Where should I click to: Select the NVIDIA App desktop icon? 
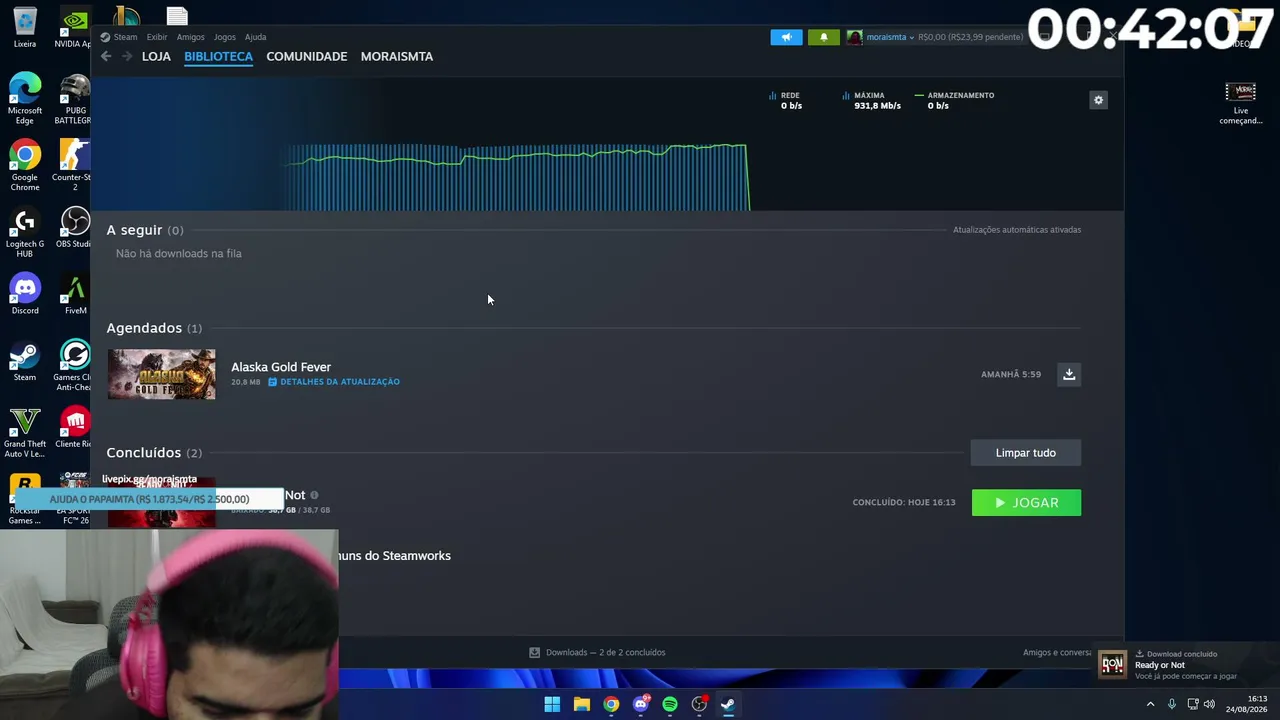tap(74, 29)
